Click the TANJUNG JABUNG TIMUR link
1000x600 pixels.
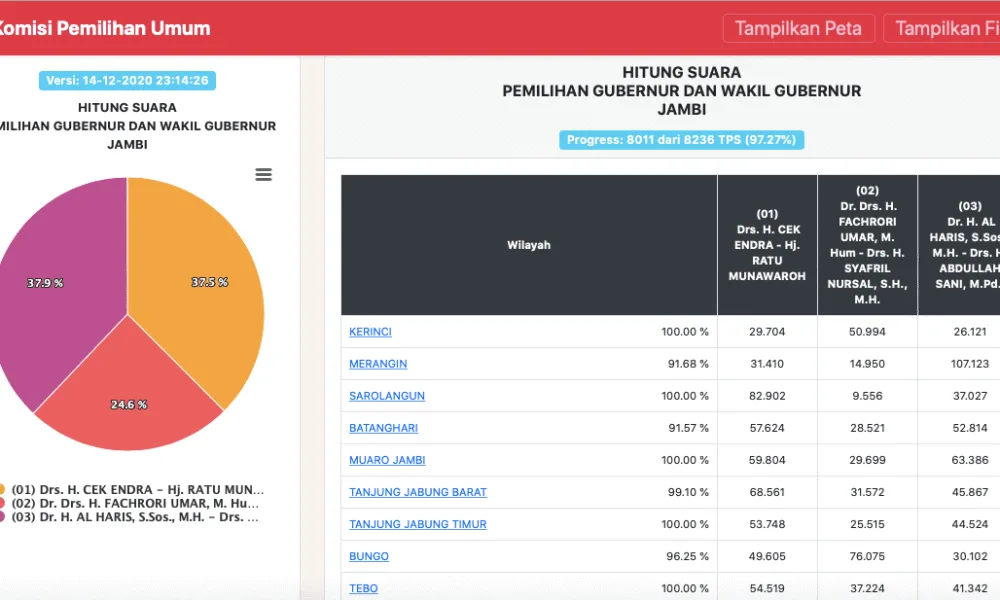[x=418, y=524]
